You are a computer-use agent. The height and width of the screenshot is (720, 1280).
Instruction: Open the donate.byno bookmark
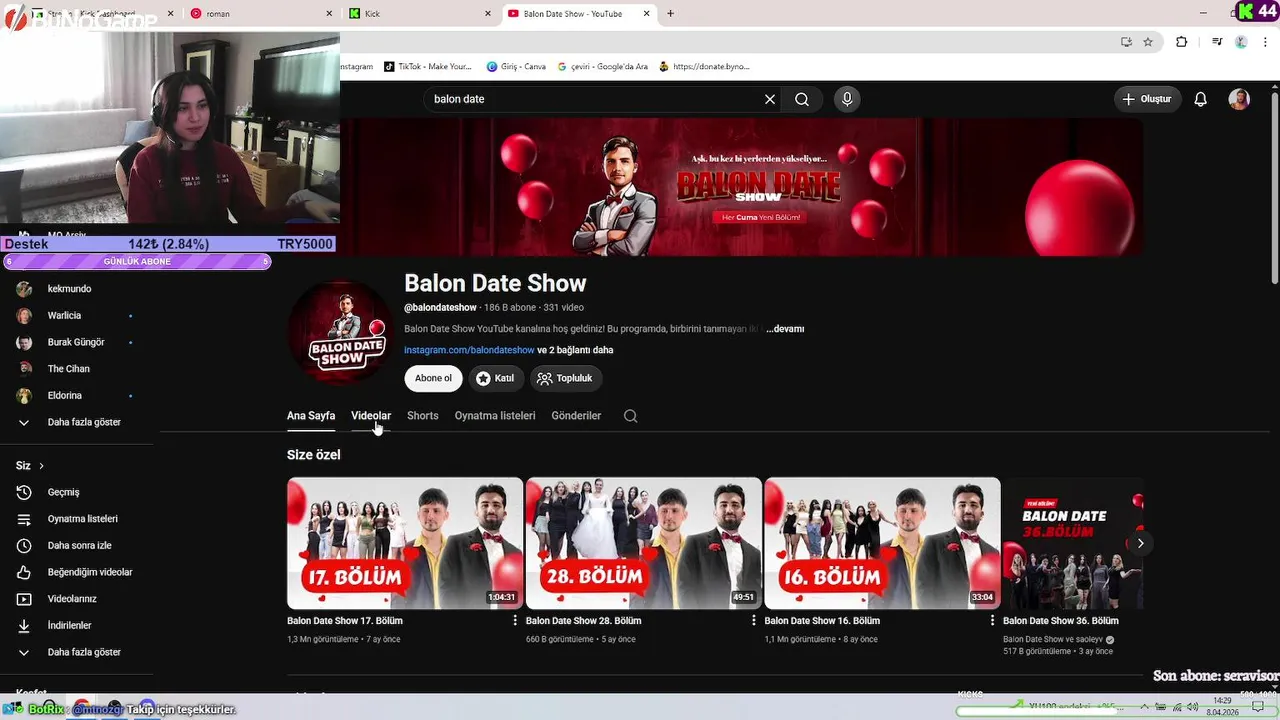coord(705,67)
